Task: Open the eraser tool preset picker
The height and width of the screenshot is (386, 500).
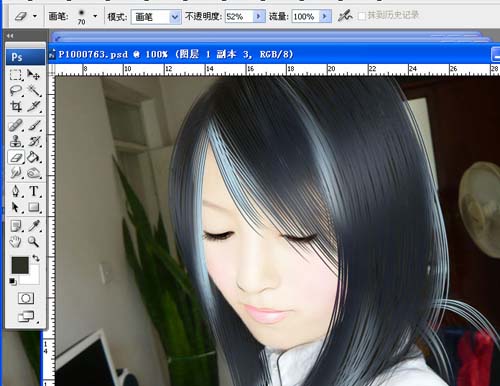Action: tap(22, 16)
